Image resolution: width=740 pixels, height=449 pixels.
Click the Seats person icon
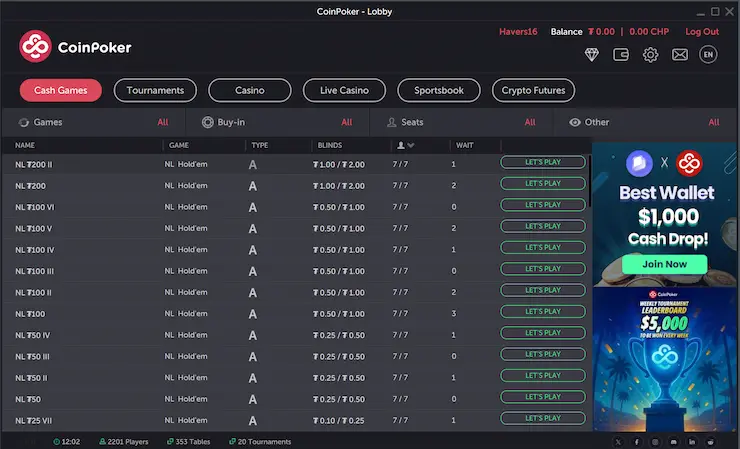(x=392, y=122)
